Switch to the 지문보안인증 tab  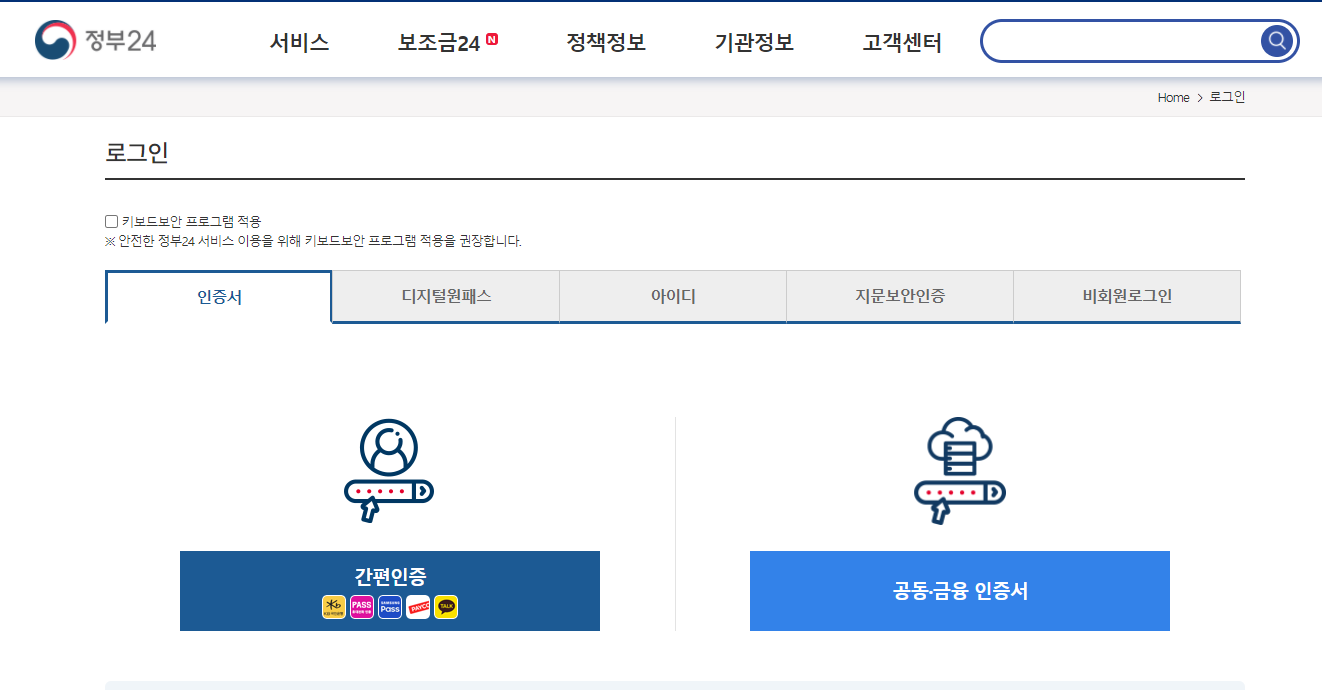(x=900, y=296)
